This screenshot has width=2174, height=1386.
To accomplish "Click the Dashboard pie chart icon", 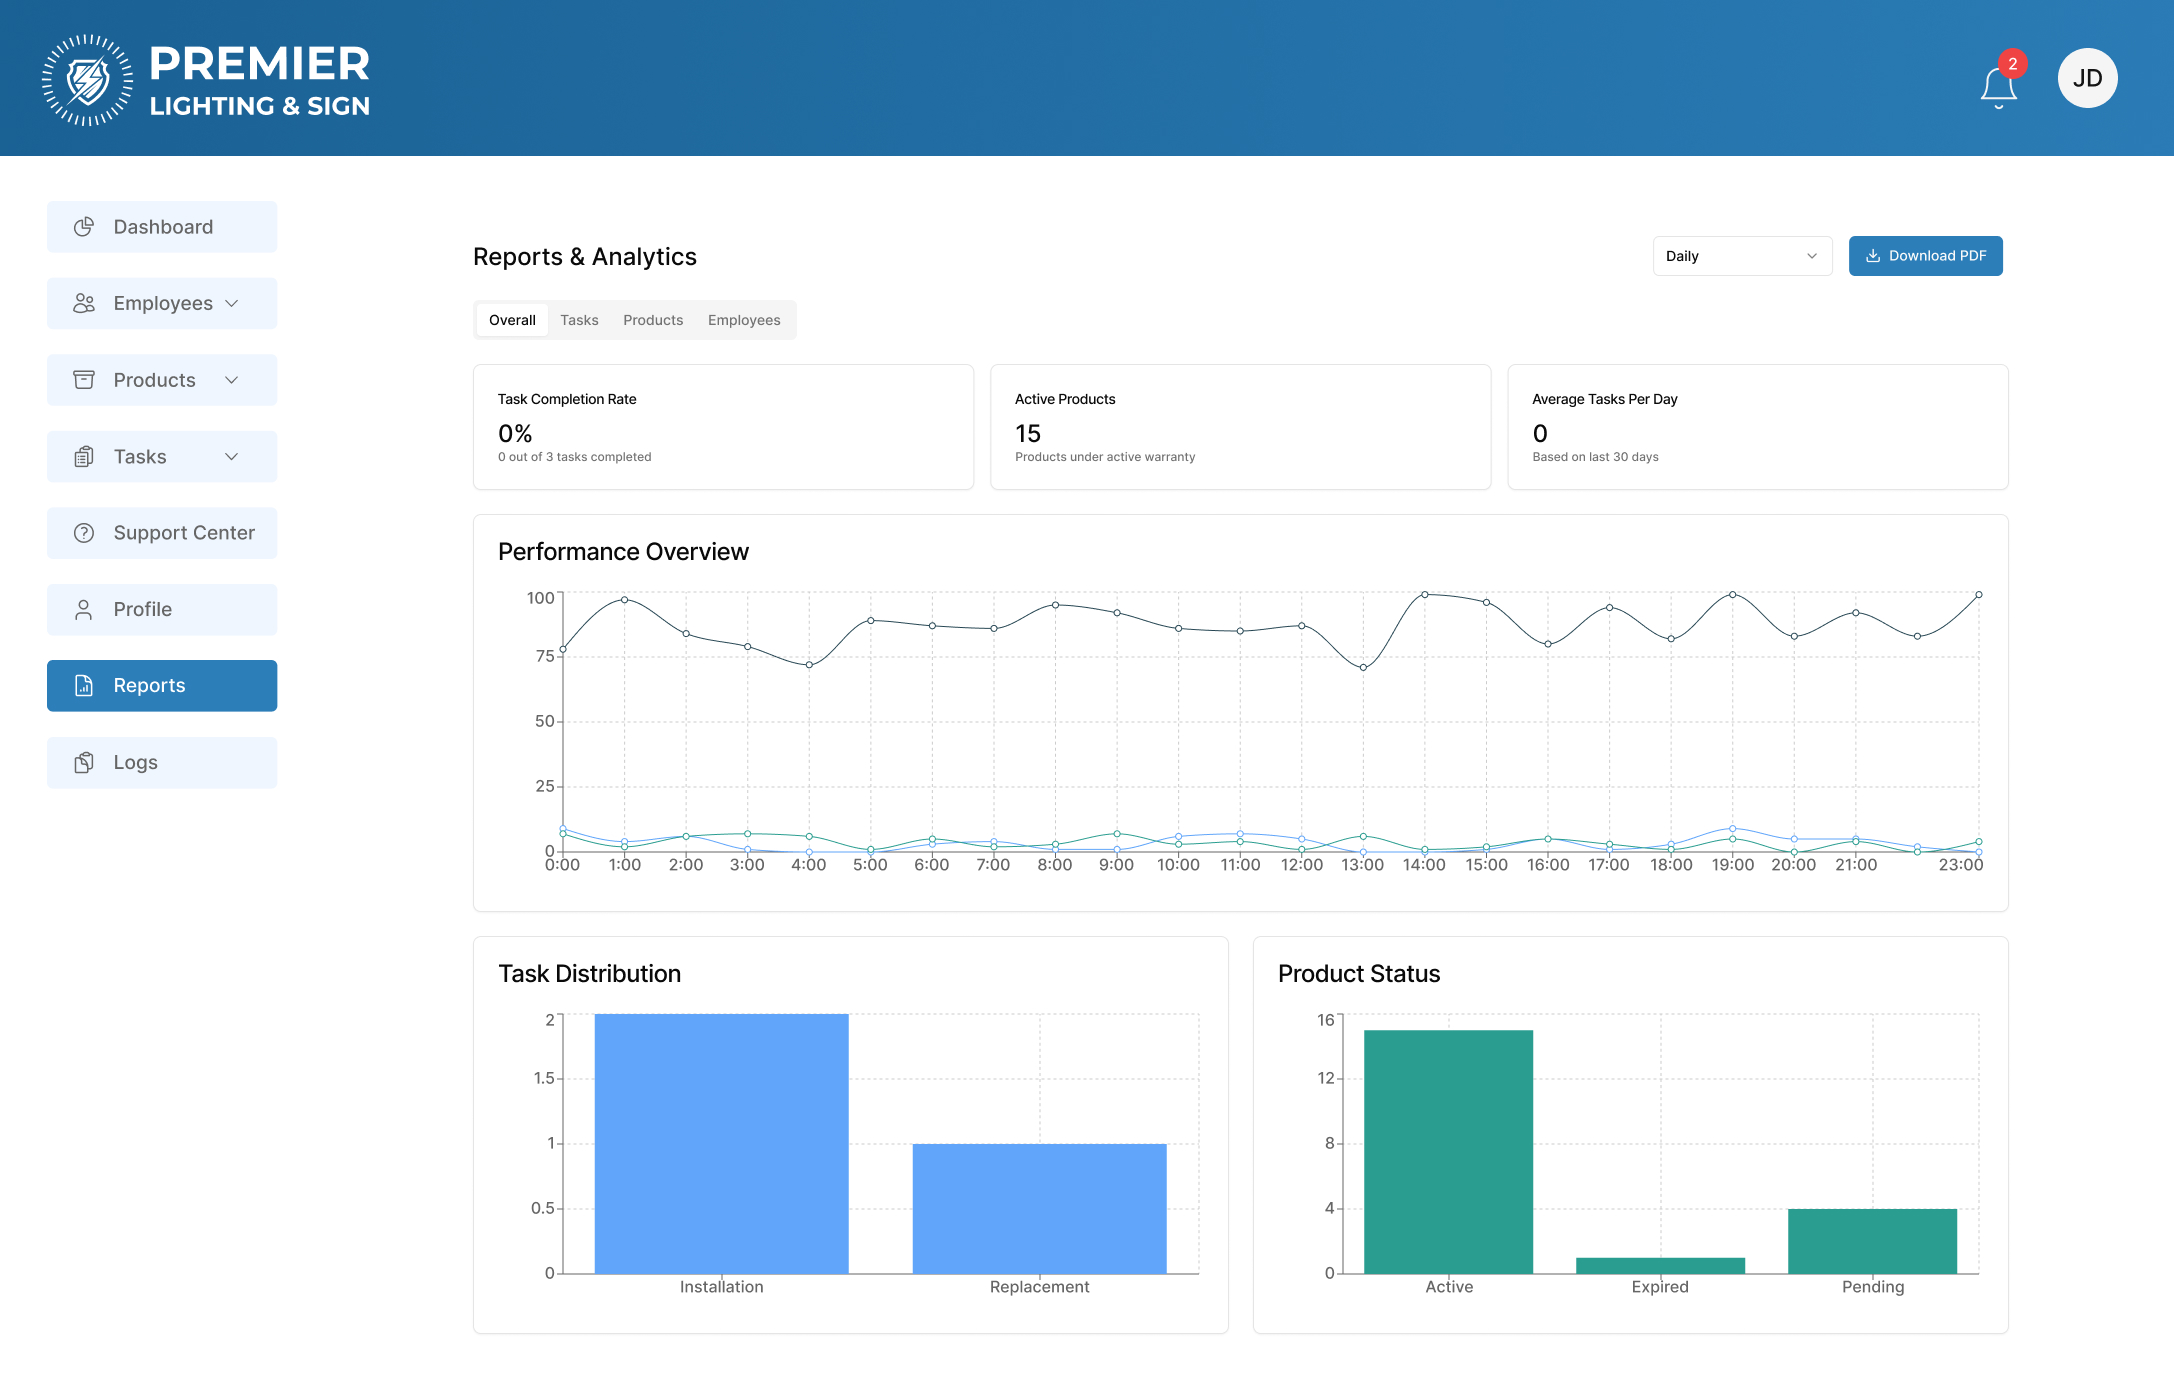I will point(84,227).
